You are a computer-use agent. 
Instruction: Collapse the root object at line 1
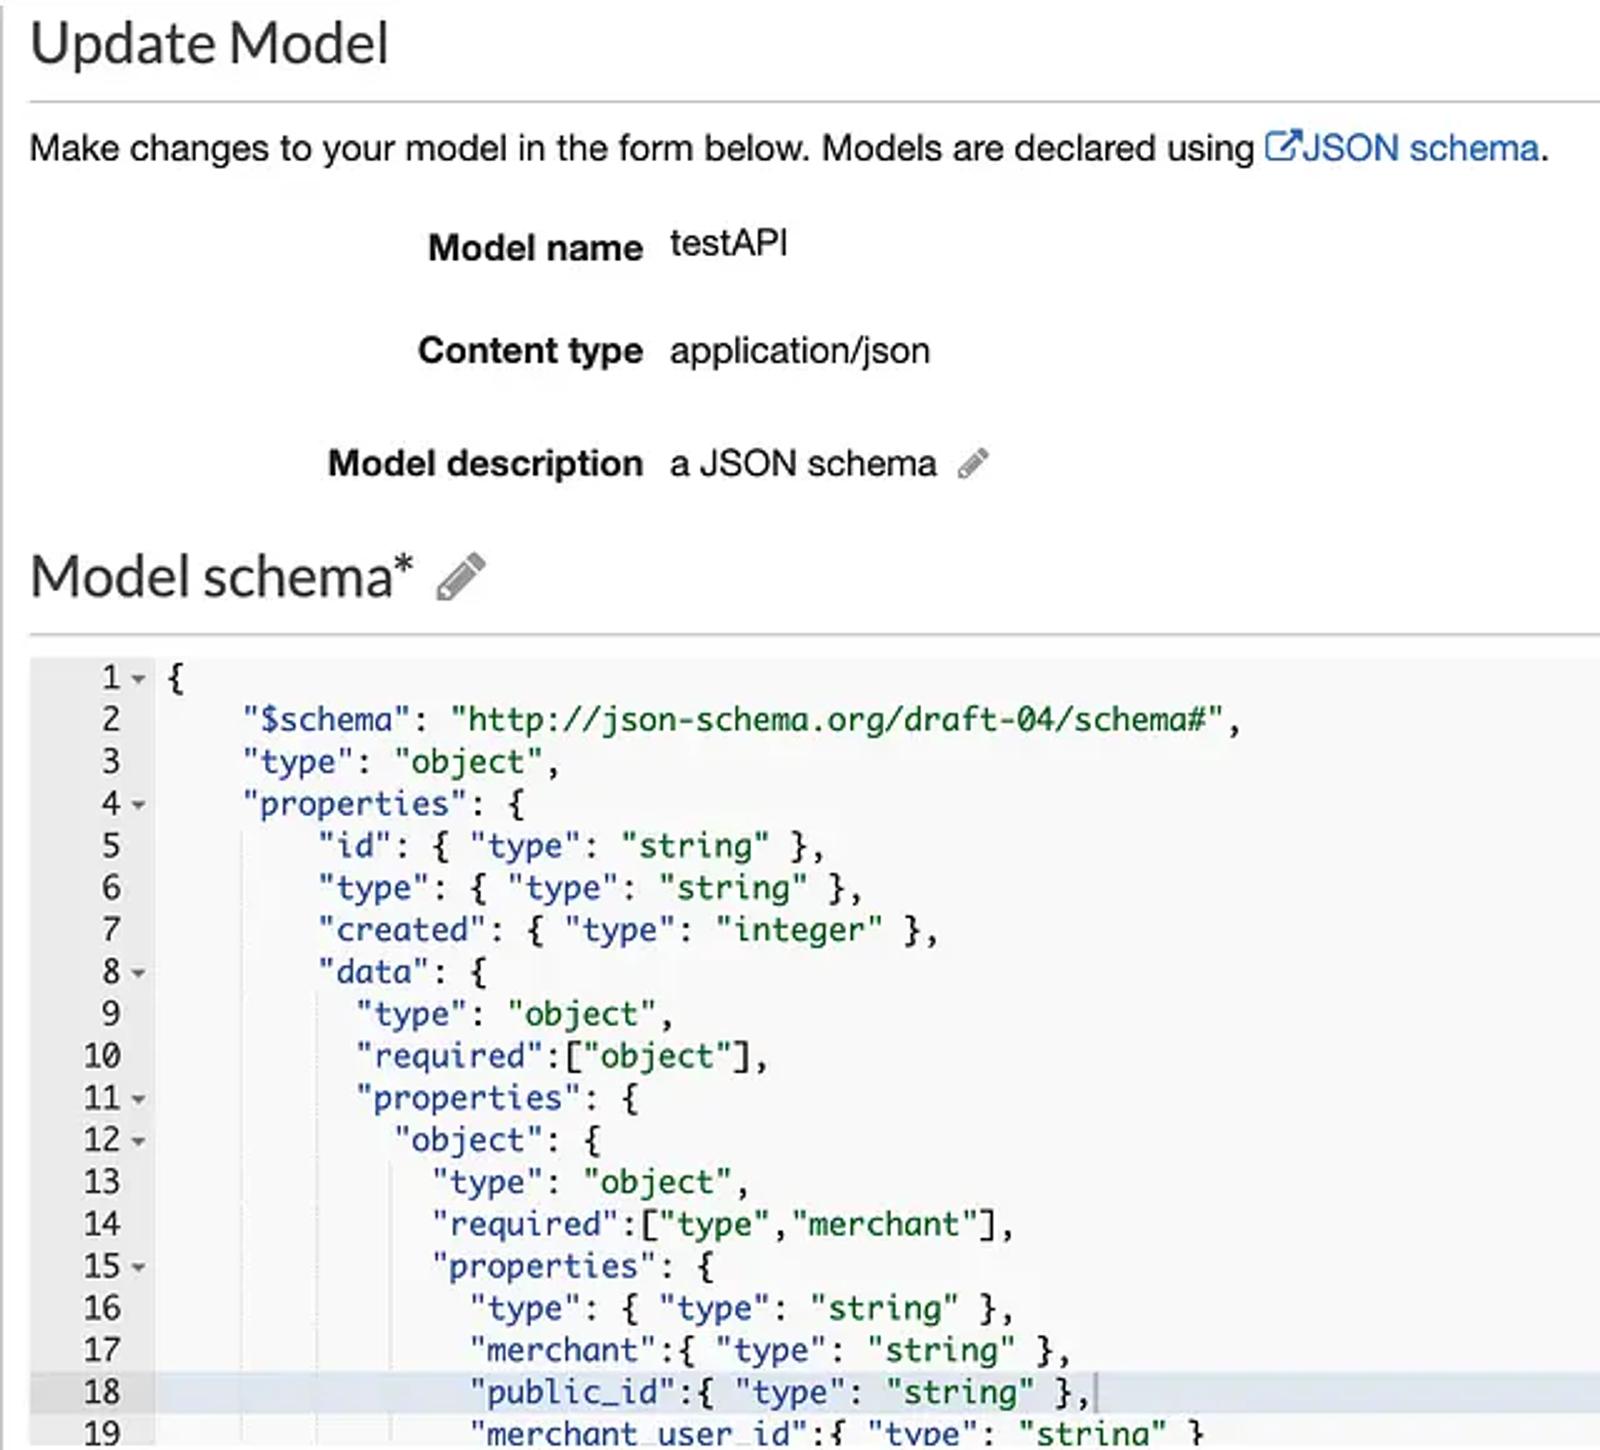(x=139, y=679)
